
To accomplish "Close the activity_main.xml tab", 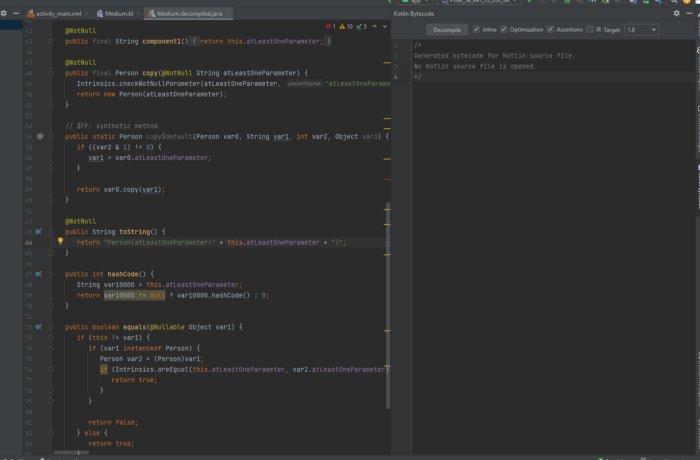I will (86, 14).
